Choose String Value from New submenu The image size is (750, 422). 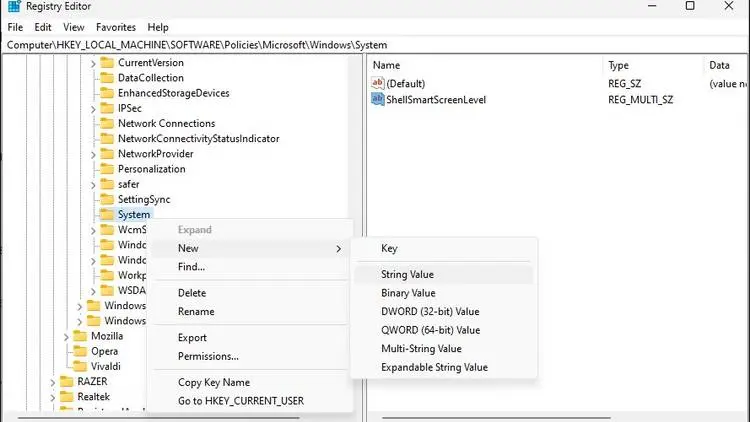click(407, 274)
